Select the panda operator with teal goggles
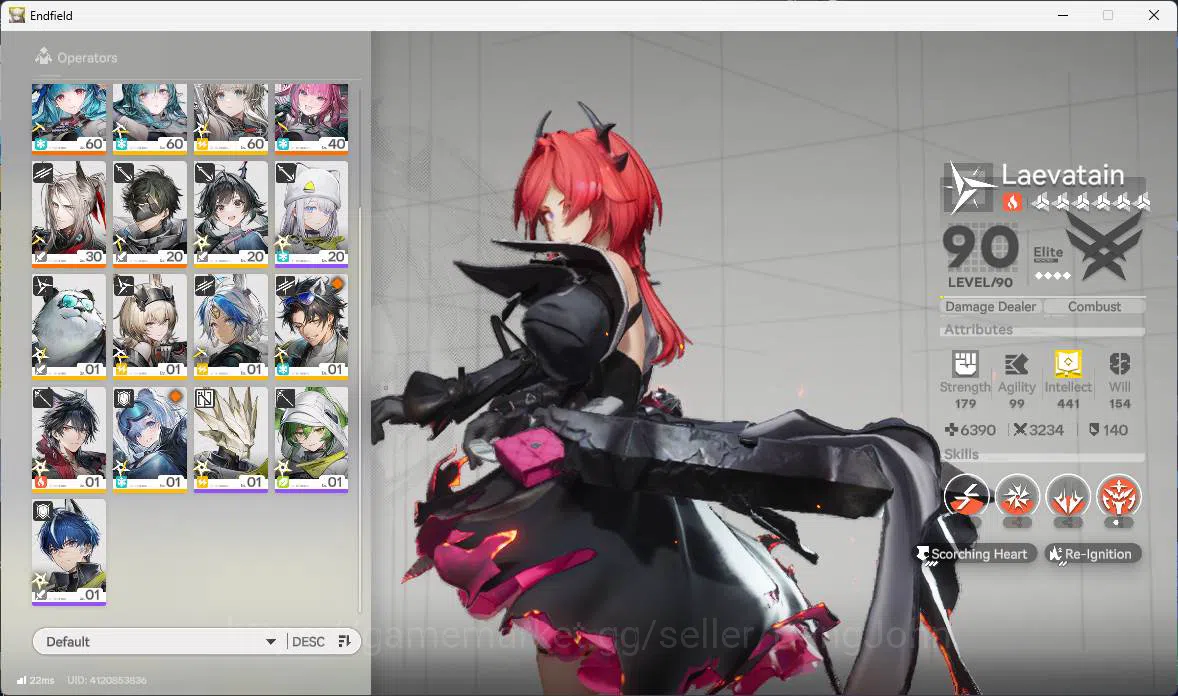The height and width of the screenshot is (696, 1178). (69, 327)
